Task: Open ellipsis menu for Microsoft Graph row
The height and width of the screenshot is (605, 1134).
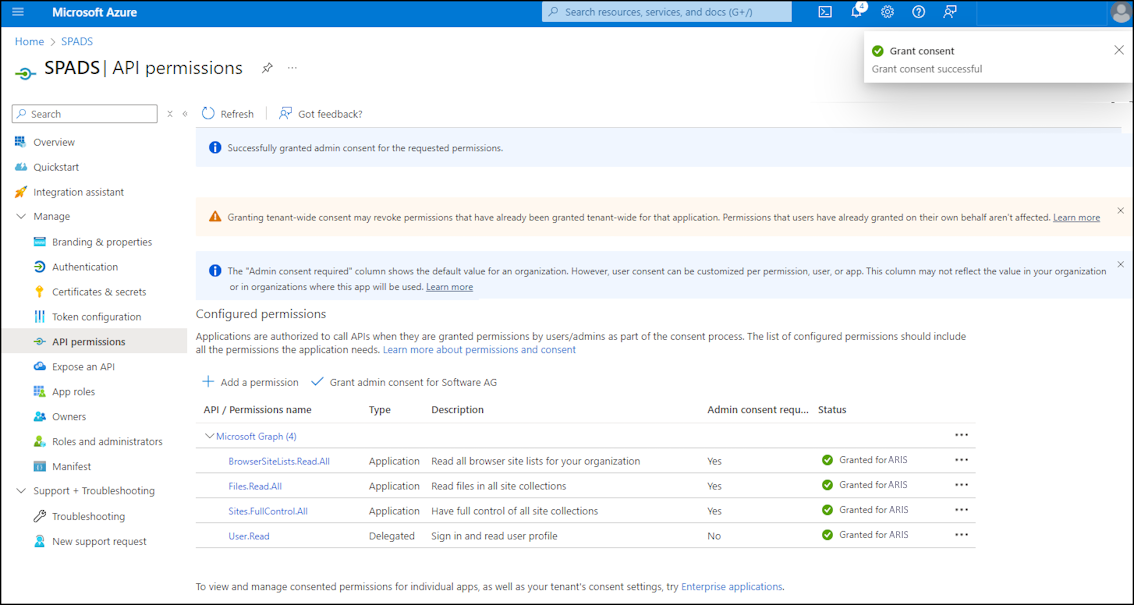Action: coord(961,434)
